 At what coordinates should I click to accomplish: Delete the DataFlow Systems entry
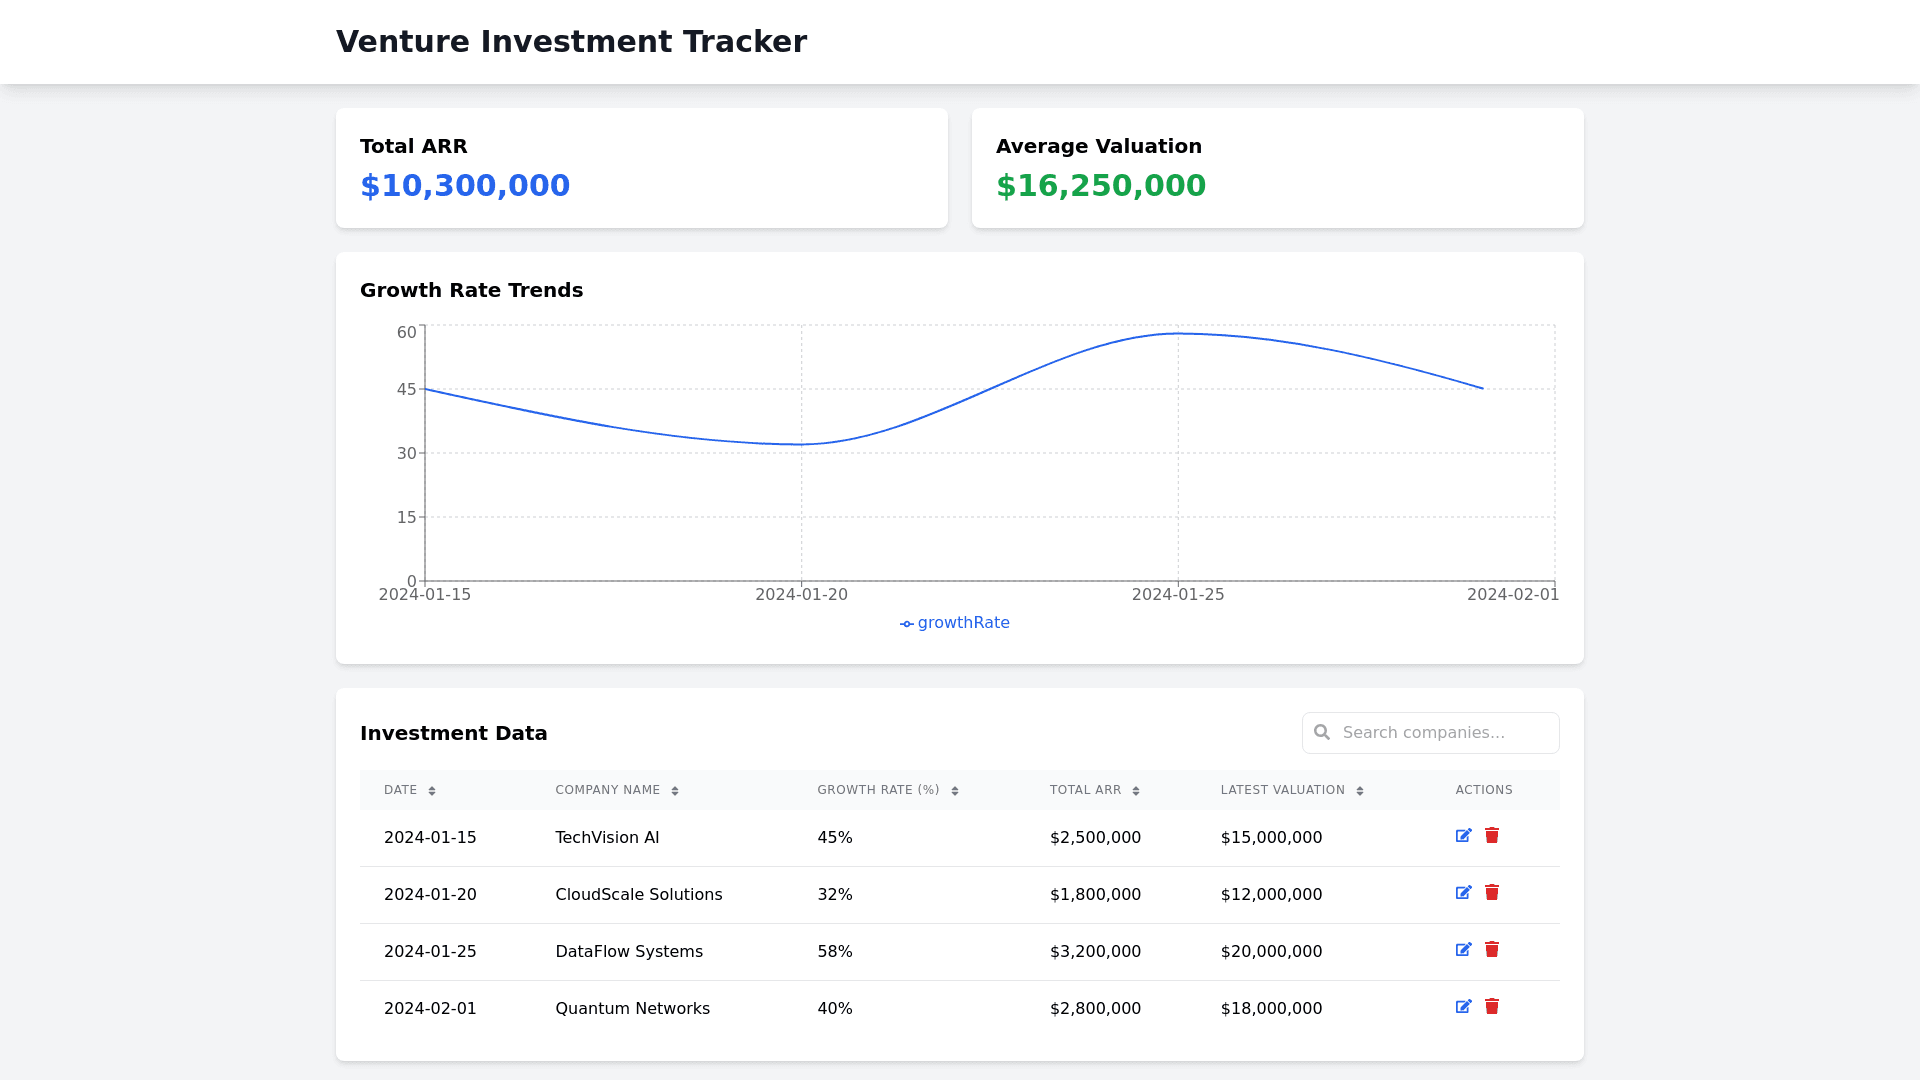coord(1492,950)
